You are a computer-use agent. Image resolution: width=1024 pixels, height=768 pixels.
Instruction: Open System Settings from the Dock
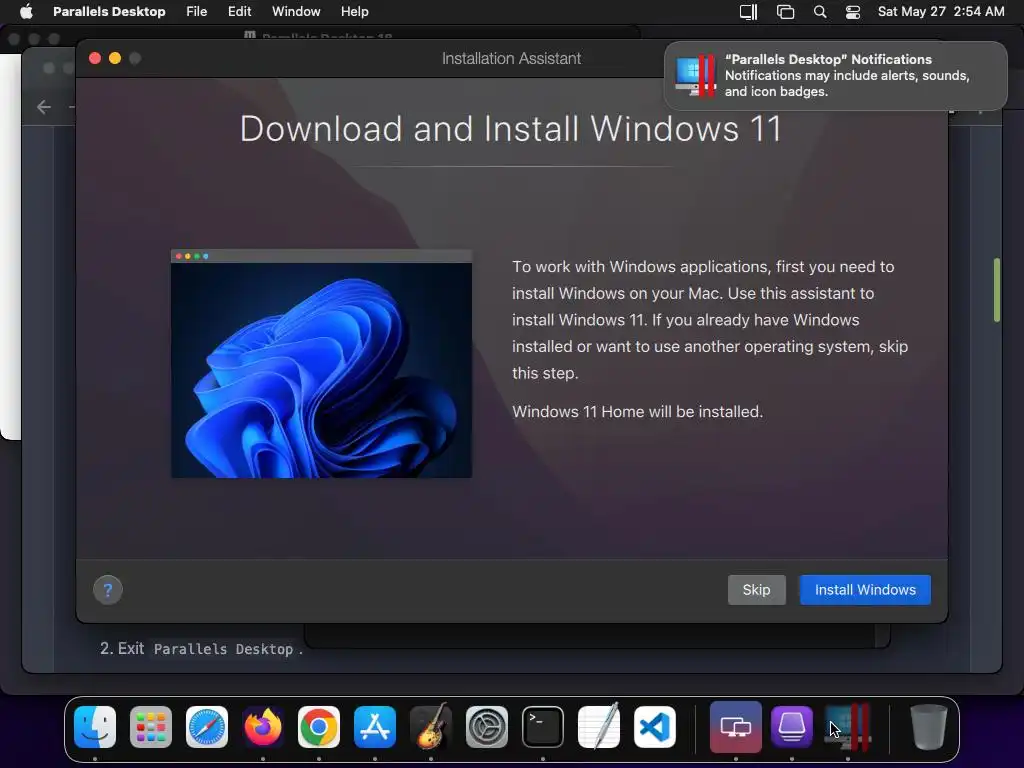(x=487, y=727)
